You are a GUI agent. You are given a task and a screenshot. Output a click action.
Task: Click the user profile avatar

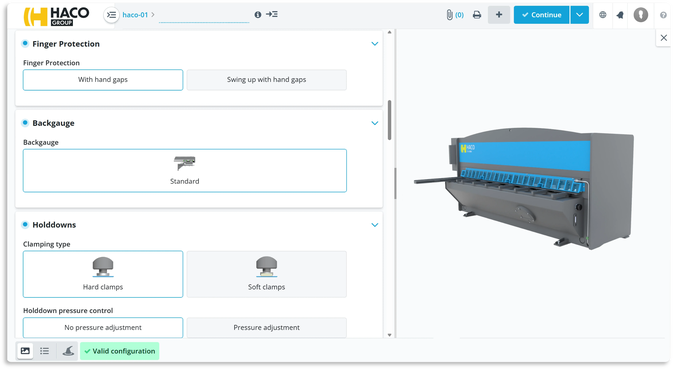(640, 15)
